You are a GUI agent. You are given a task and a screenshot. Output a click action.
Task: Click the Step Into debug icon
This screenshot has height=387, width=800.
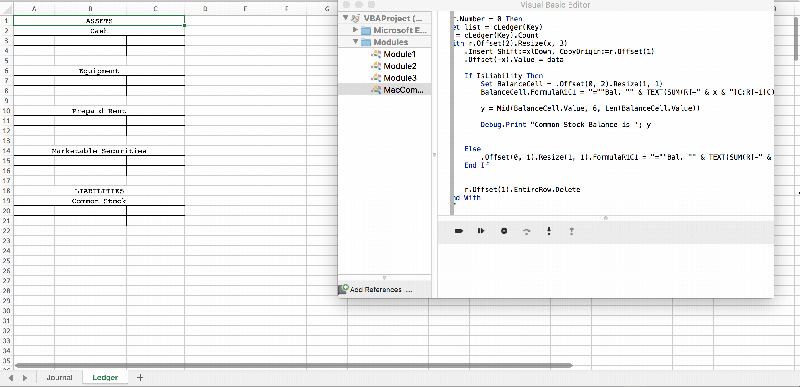549,231
